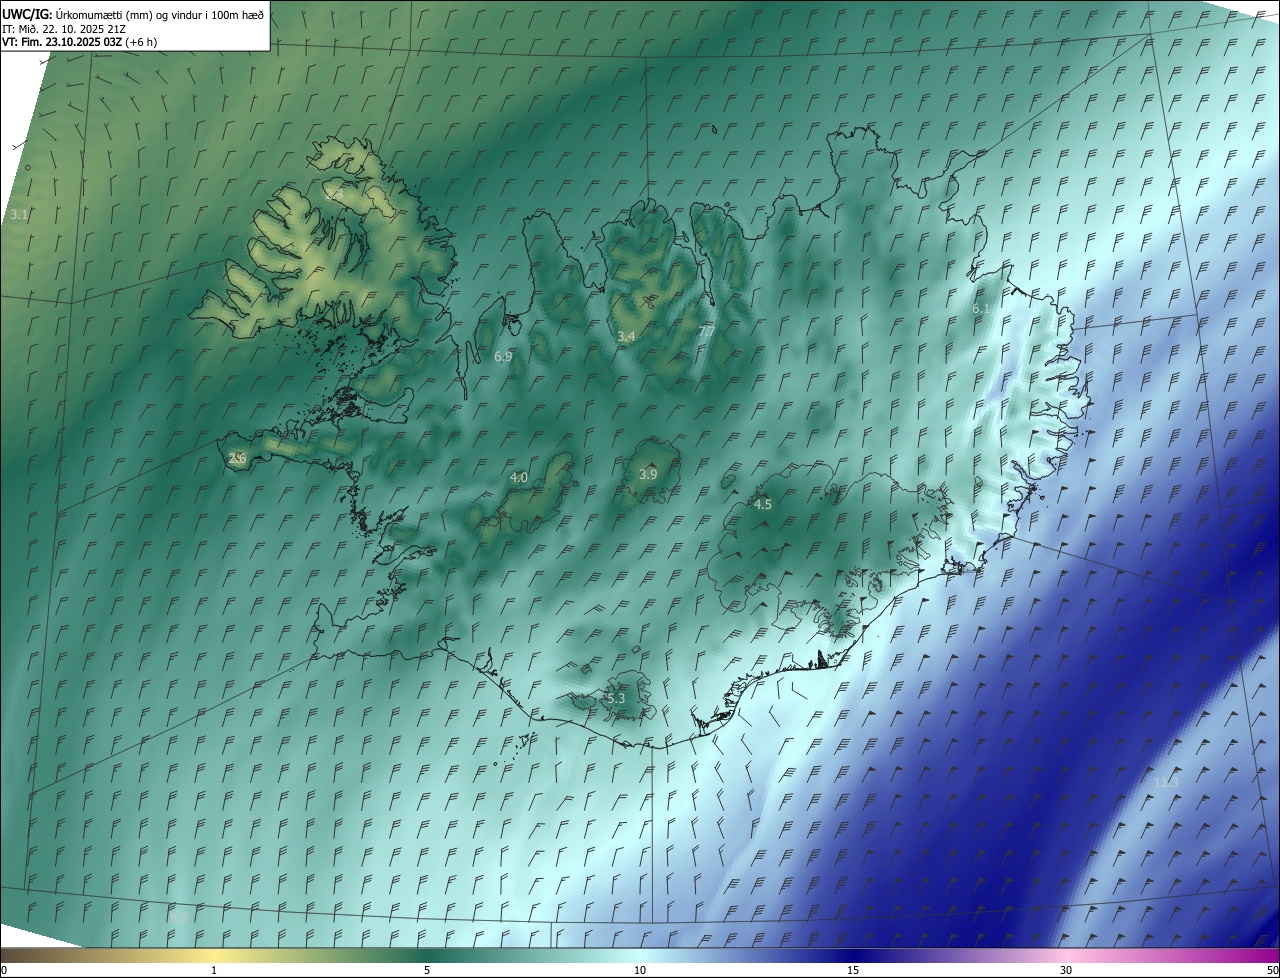Click the 7.7 precipitation value on the map
Image resolution: width=1280 pixels, height=978 pixels.
click(707, 331)
